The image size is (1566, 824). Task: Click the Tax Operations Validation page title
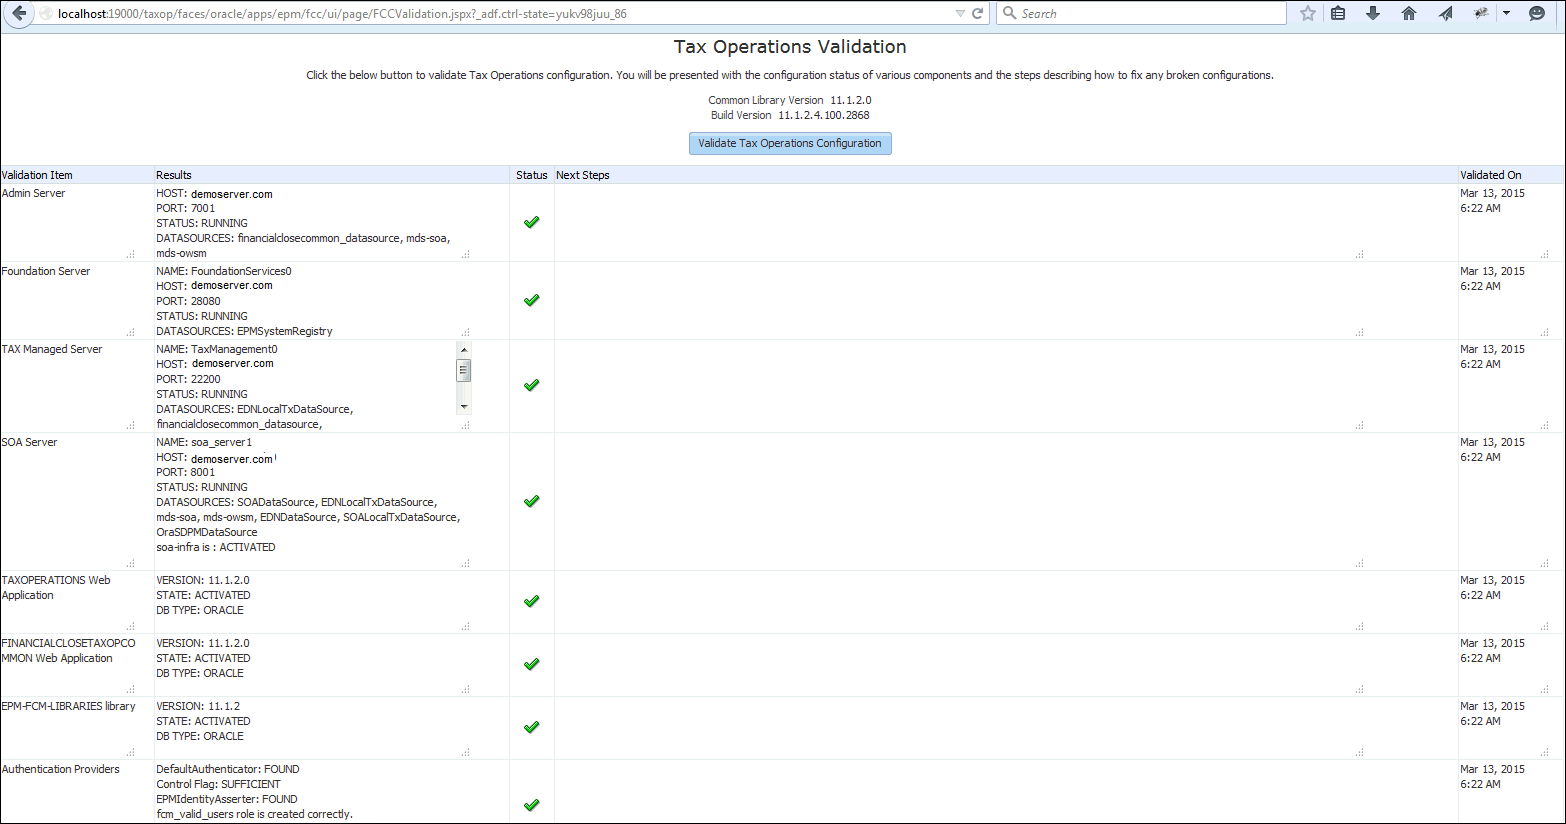pos(790,47)
